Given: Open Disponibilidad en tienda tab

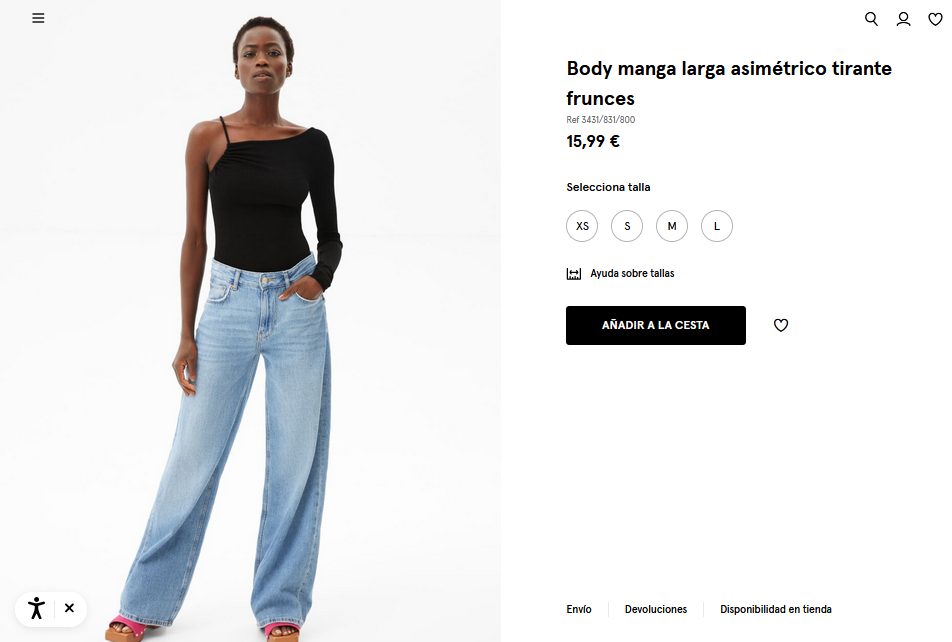Looking at the screenshot, I should (776, 609).
